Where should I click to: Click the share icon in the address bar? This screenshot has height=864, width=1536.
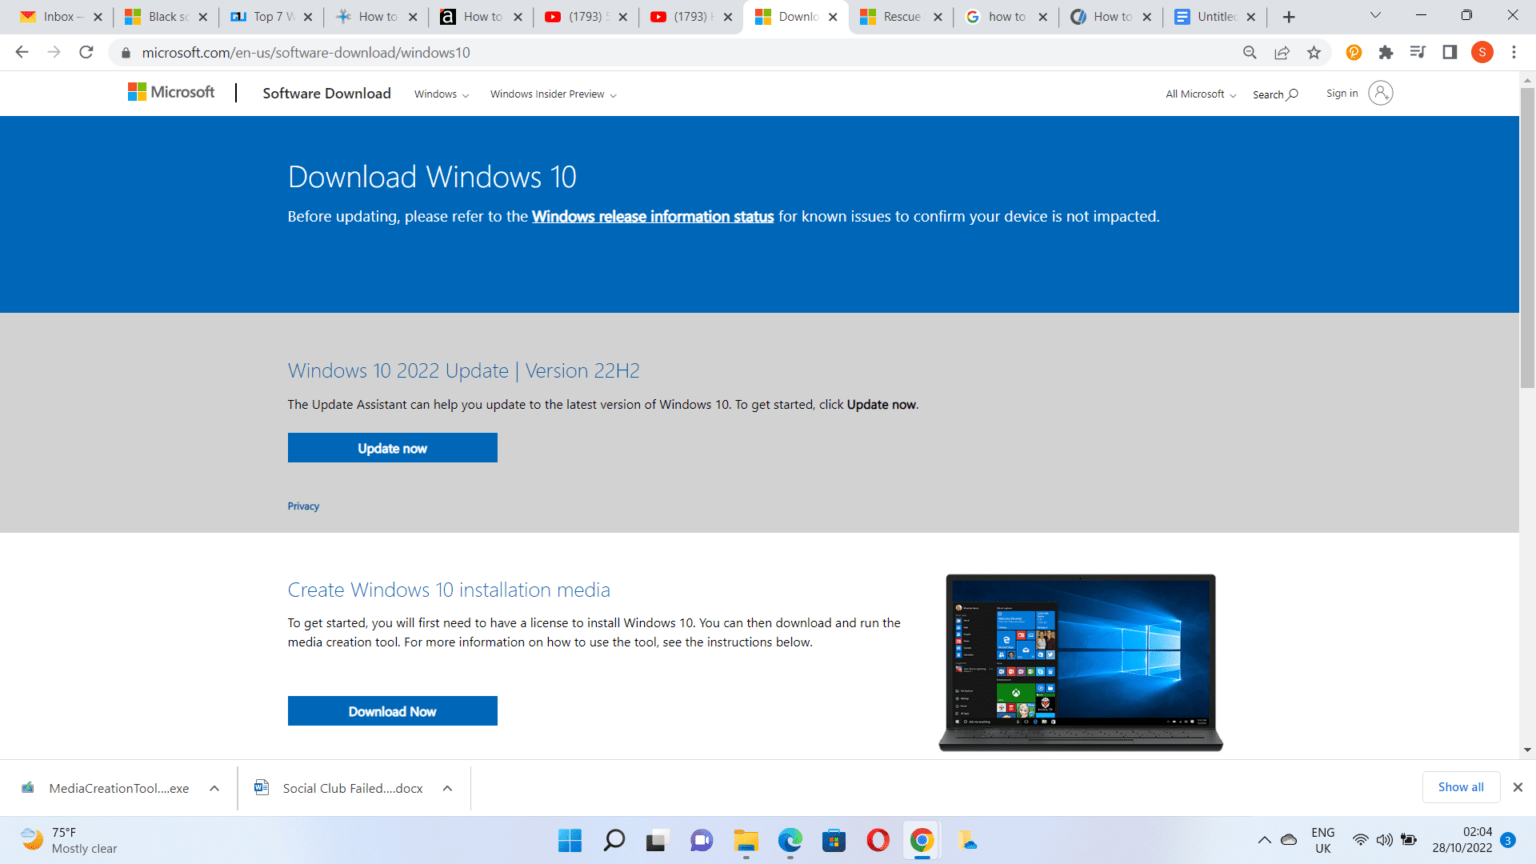1282,52
